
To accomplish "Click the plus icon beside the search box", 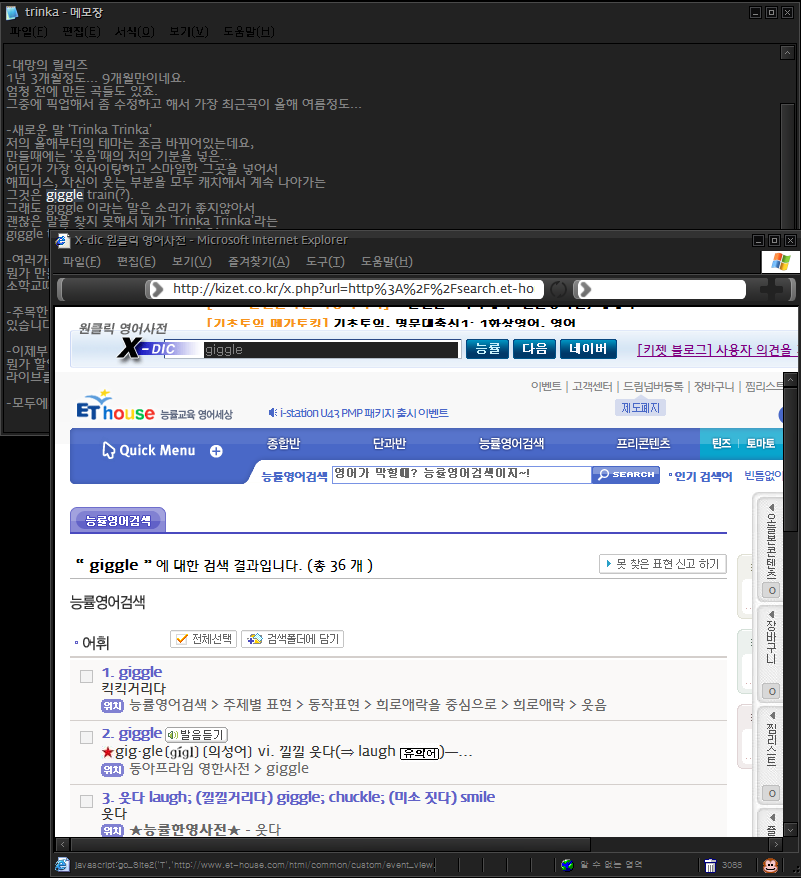I will [771, 289].
